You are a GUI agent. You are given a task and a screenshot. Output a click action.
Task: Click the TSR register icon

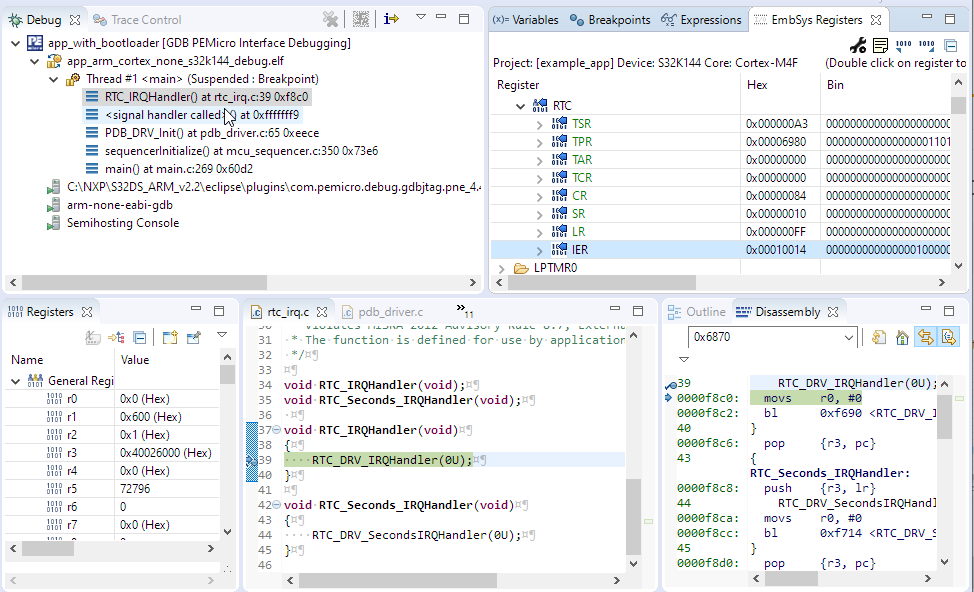(x=560, y=124)
